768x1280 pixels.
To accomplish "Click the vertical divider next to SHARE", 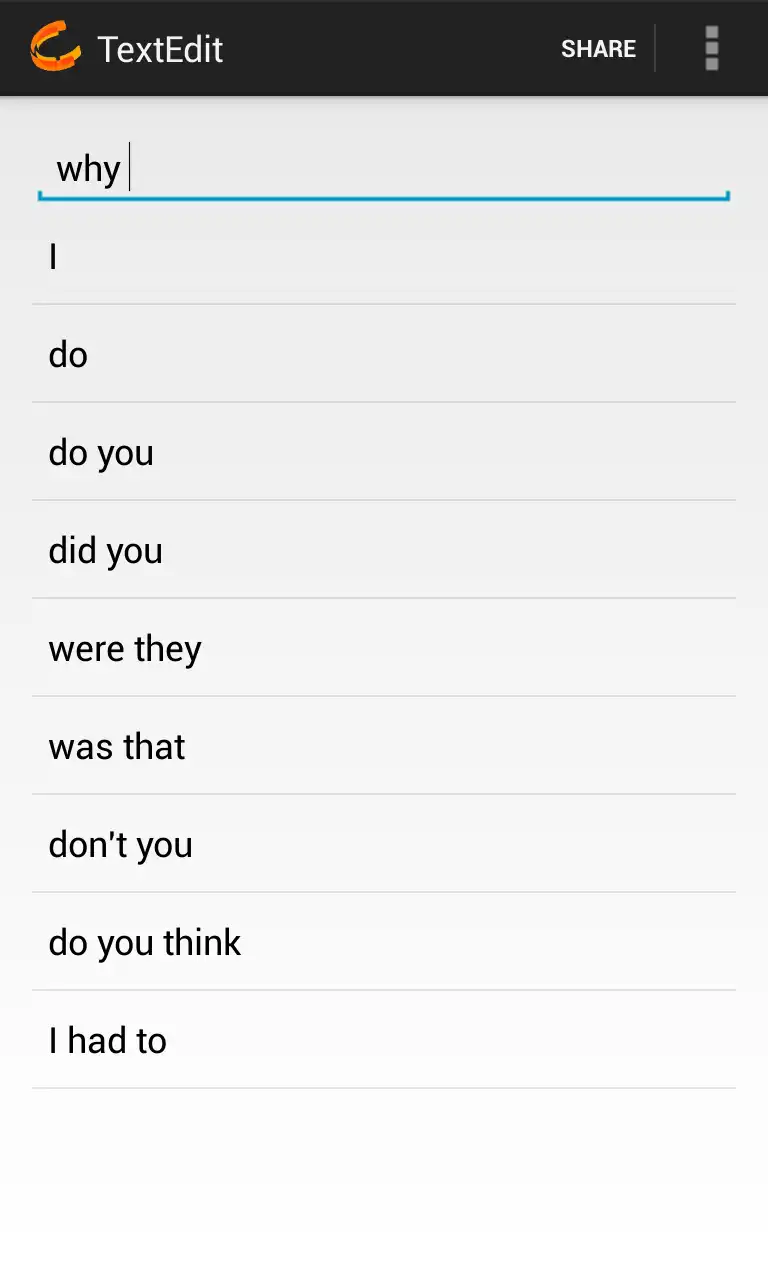I will pos(655,48).
